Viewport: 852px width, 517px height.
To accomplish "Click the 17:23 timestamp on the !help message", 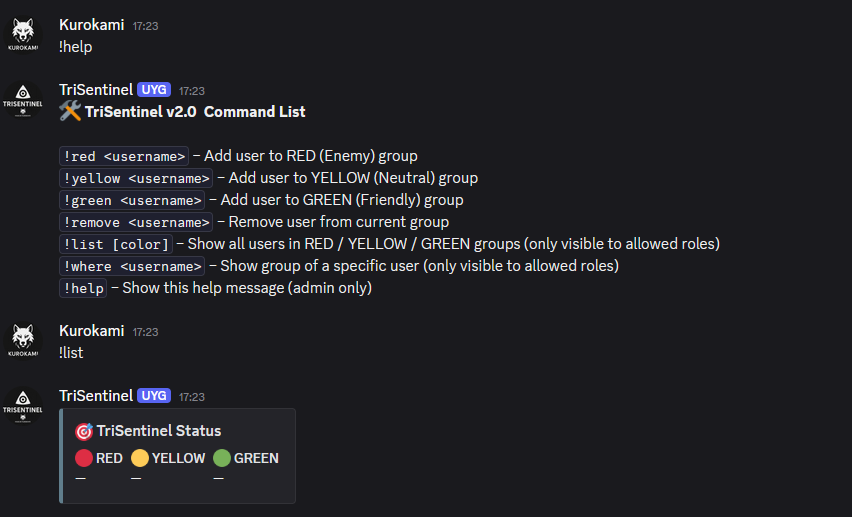I will tap(146, 25).
